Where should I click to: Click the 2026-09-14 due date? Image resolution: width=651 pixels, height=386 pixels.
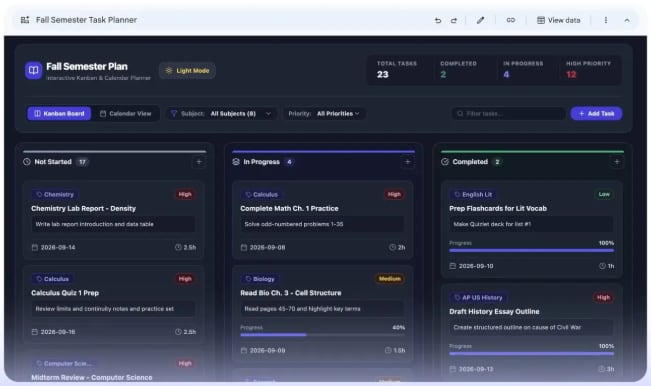tap(54, 247)
